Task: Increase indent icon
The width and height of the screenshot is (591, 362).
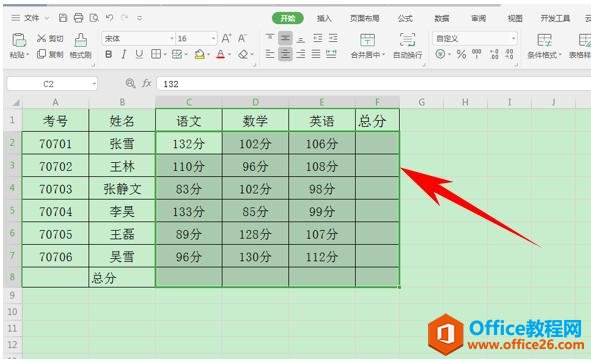Action: pyautogui.click(x=333, y=38)
